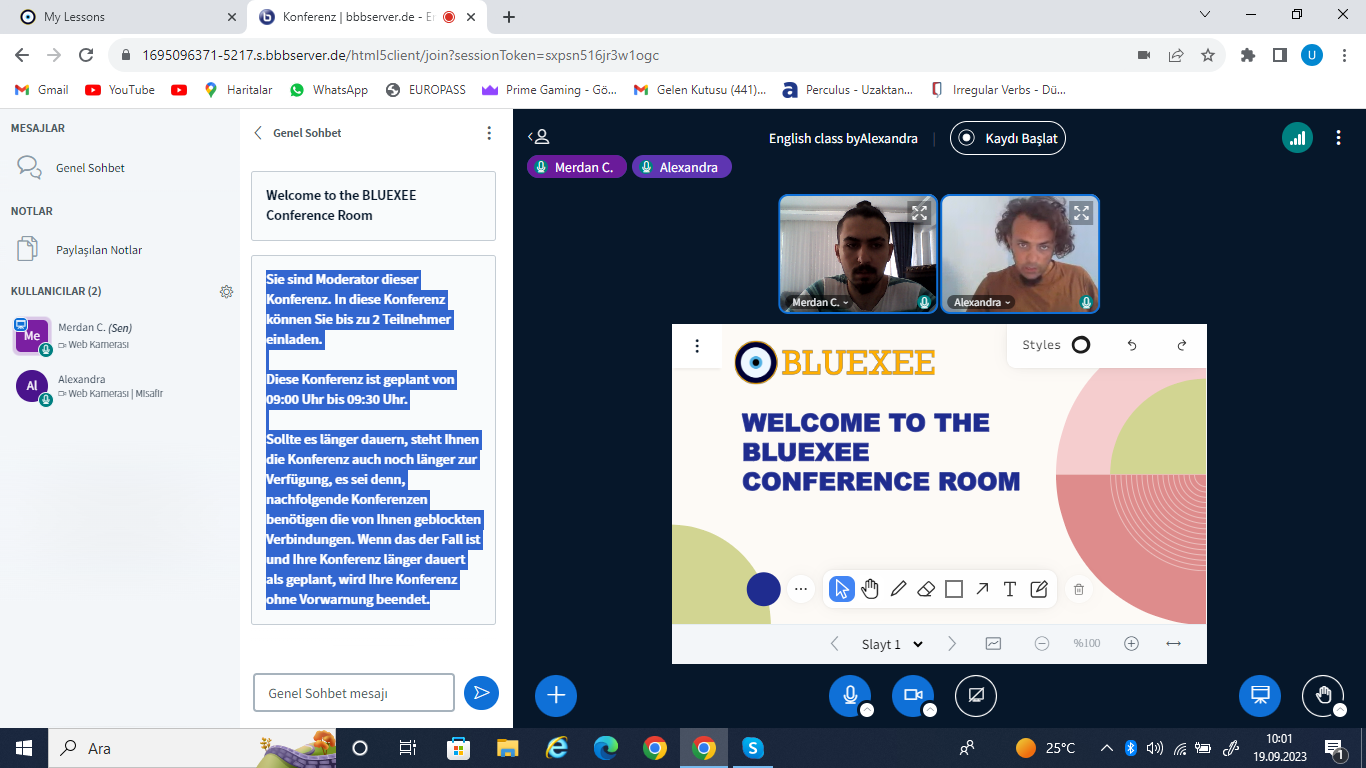
Task: Open Genel Sohbet chat options menu
Action: [x=489, y=133]
